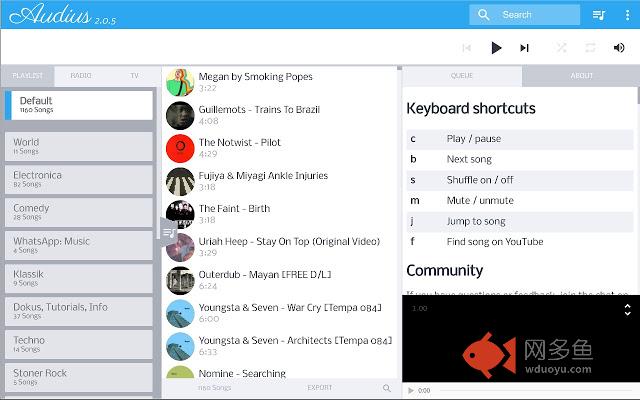
Task: Click the about panel vertical scrollbar
Action: click(x=638, y=96)
